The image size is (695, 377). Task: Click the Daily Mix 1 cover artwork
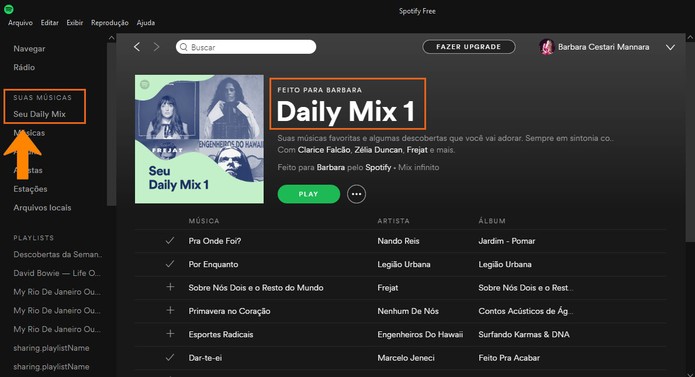coord(199,139)
